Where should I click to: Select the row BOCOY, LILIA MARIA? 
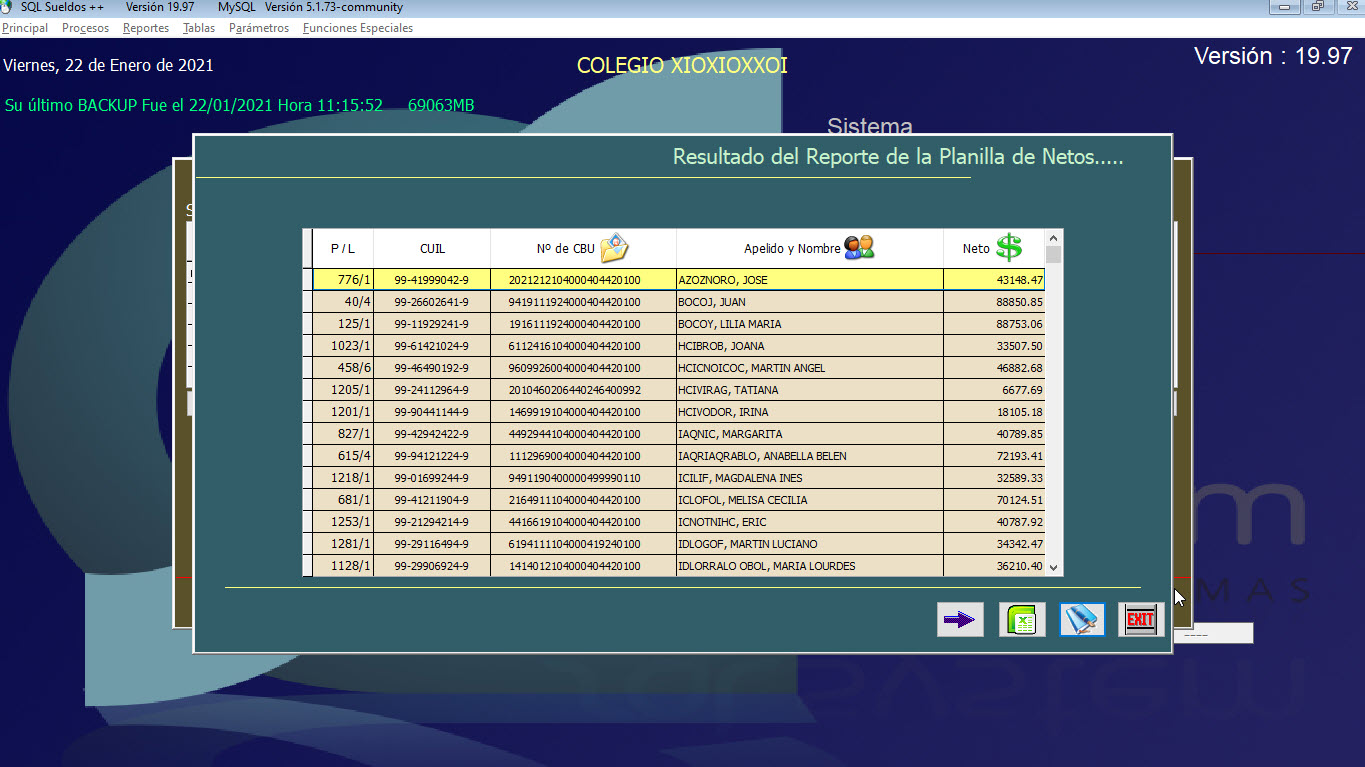(x=679, y=324)
